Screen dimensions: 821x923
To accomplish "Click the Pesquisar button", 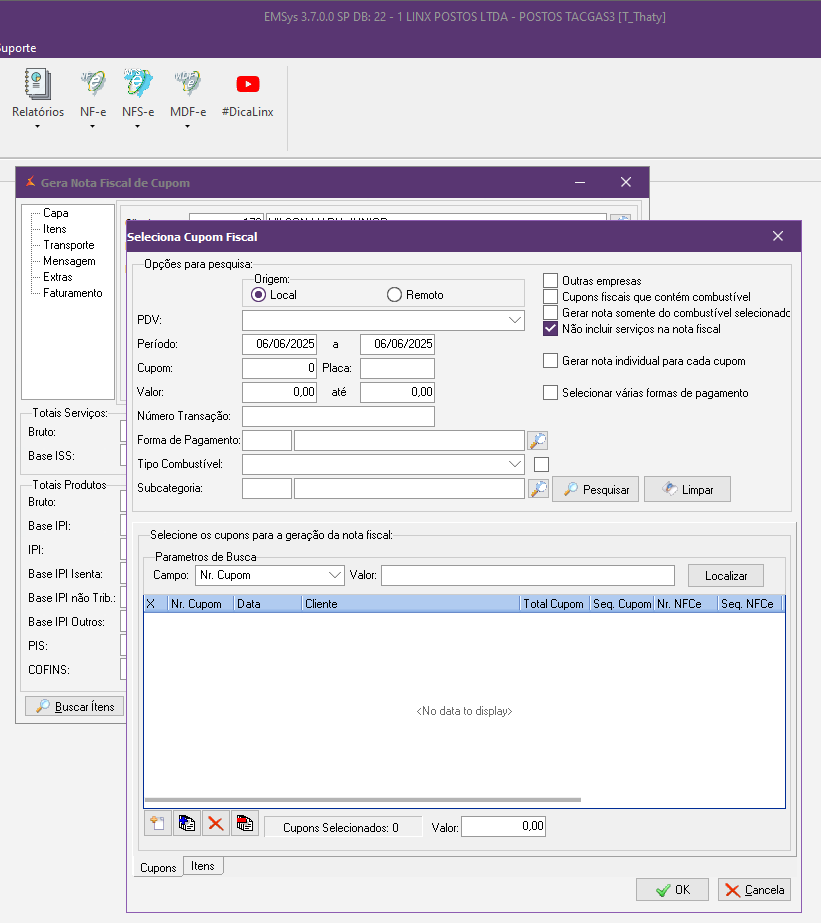I will click(595, 490).
